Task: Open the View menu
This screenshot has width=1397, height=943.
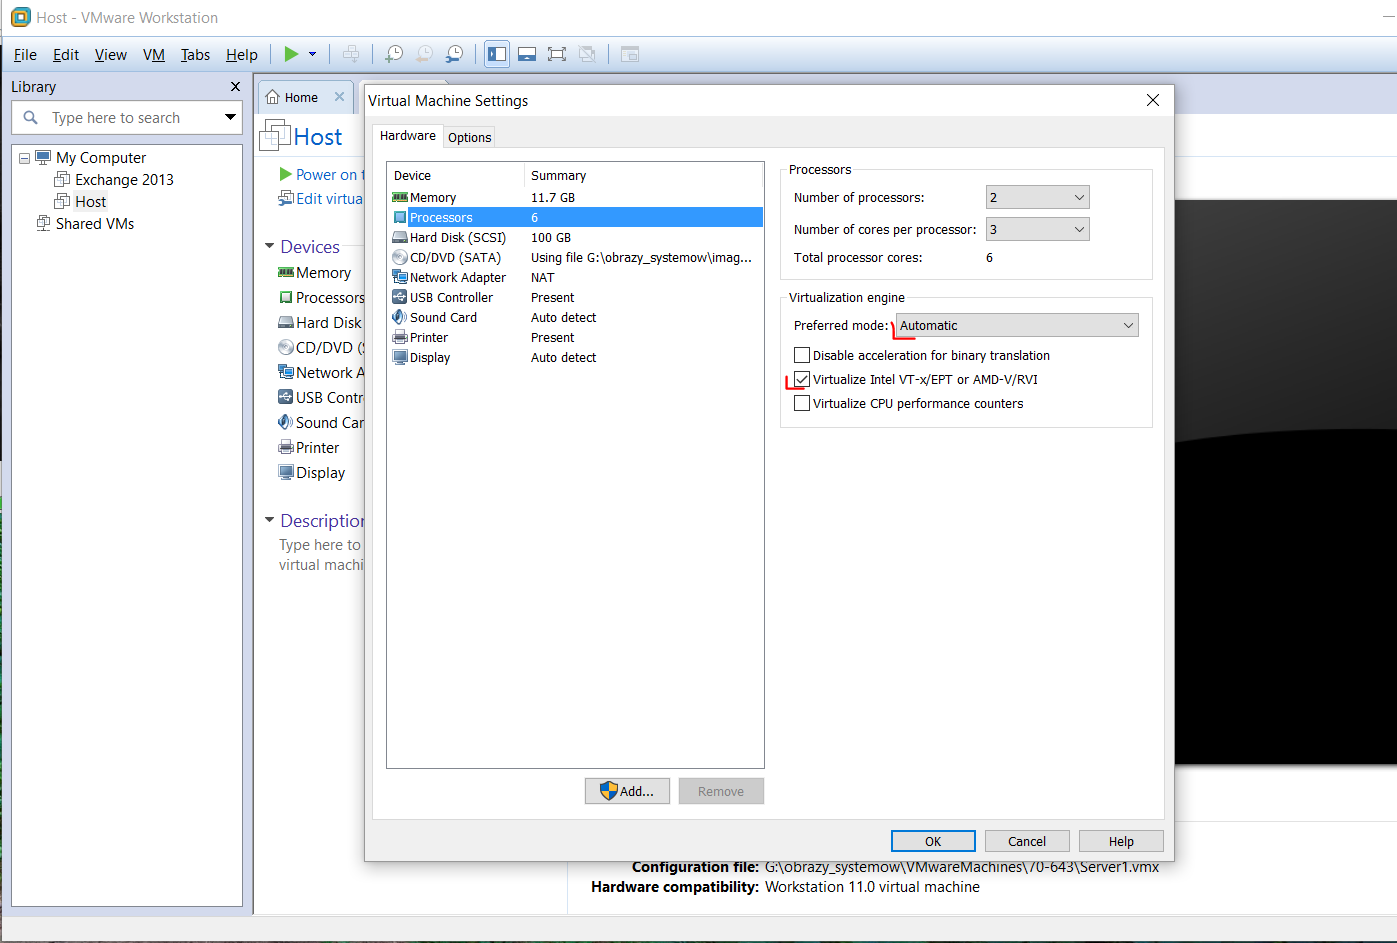Action: [x=111, y=55]
